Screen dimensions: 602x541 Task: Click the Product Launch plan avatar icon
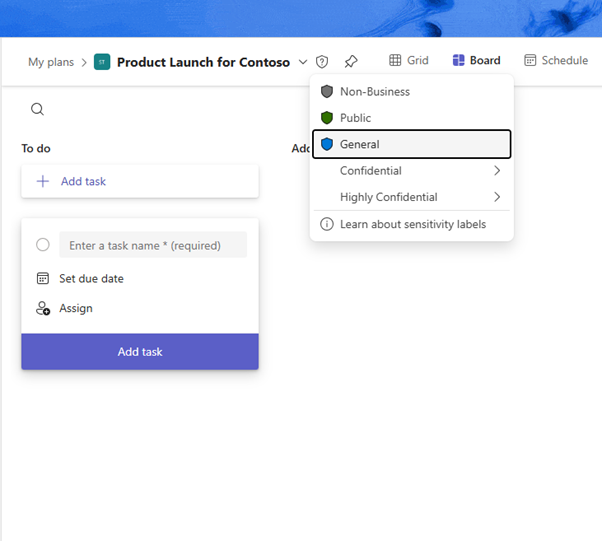[102, 62]
